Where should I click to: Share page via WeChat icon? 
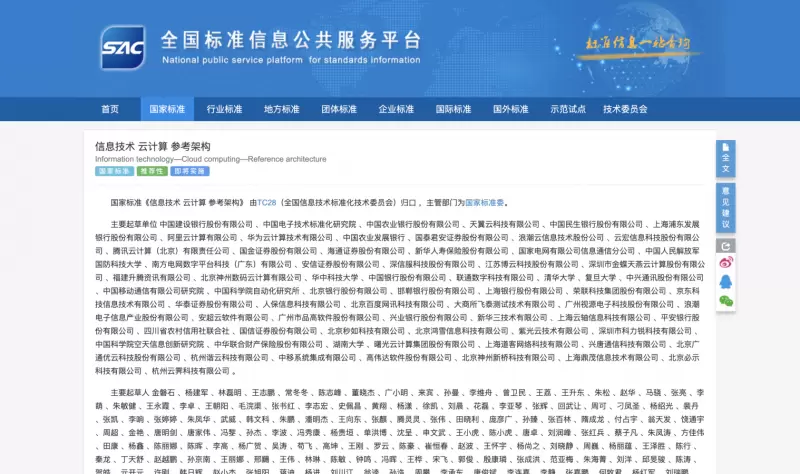click(x=726, y=299)
